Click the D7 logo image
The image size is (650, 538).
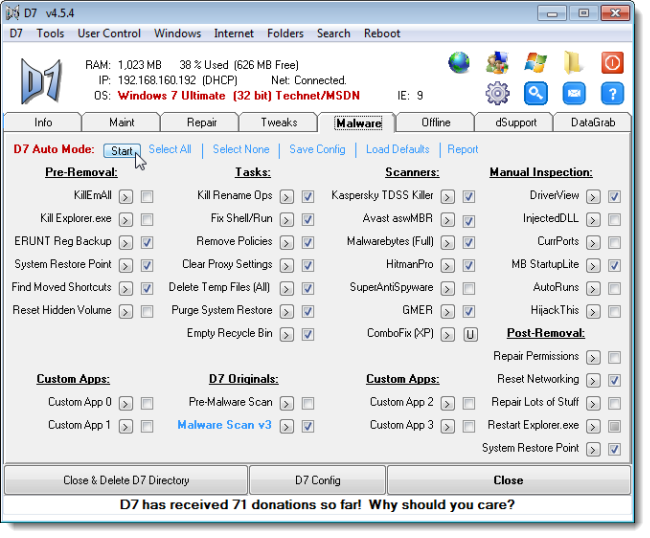pyautogui.click(x=41, y=81)
